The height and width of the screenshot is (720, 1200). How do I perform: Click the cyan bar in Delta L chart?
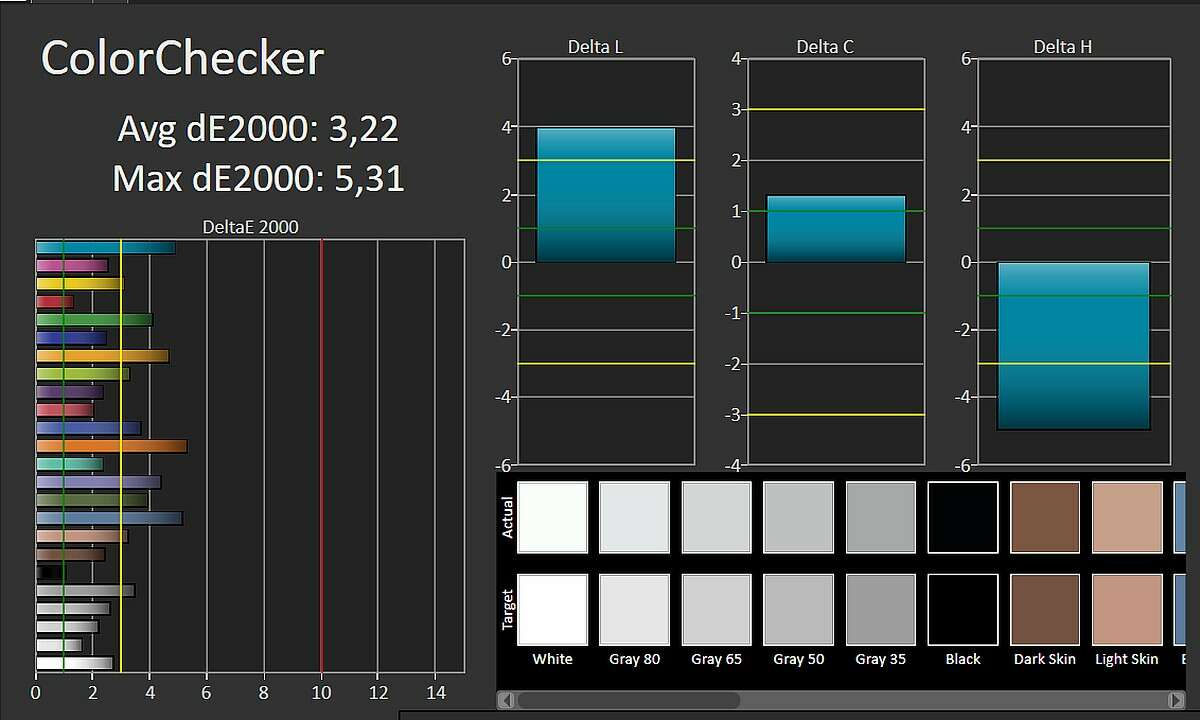coord(606,195)
